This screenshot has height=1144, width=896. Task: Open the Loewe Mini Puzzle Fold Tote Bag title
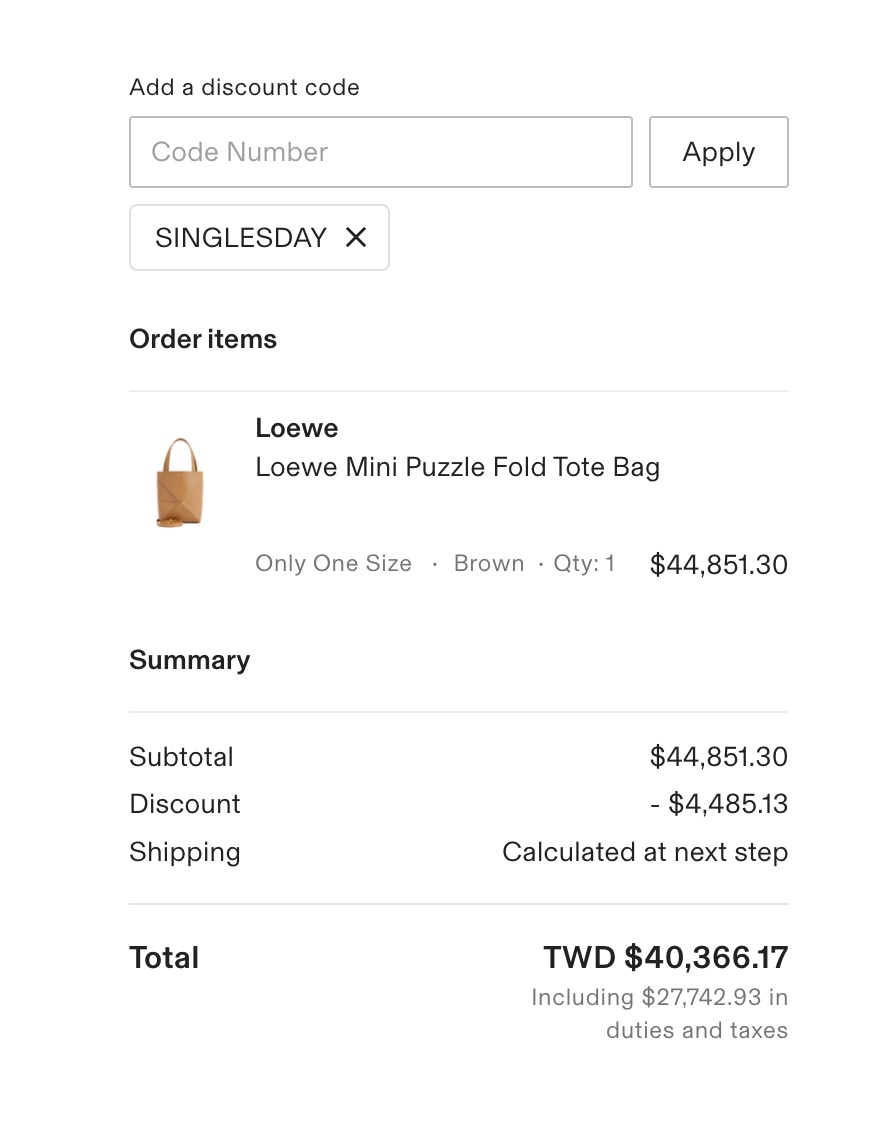pos(457,467)
